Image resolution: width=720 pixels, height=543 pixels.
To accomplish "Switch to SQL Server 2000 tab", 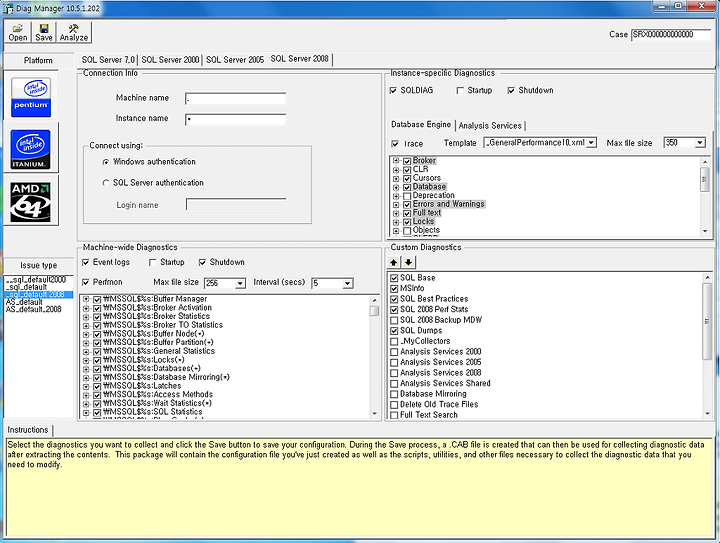I will click(170, 60).
